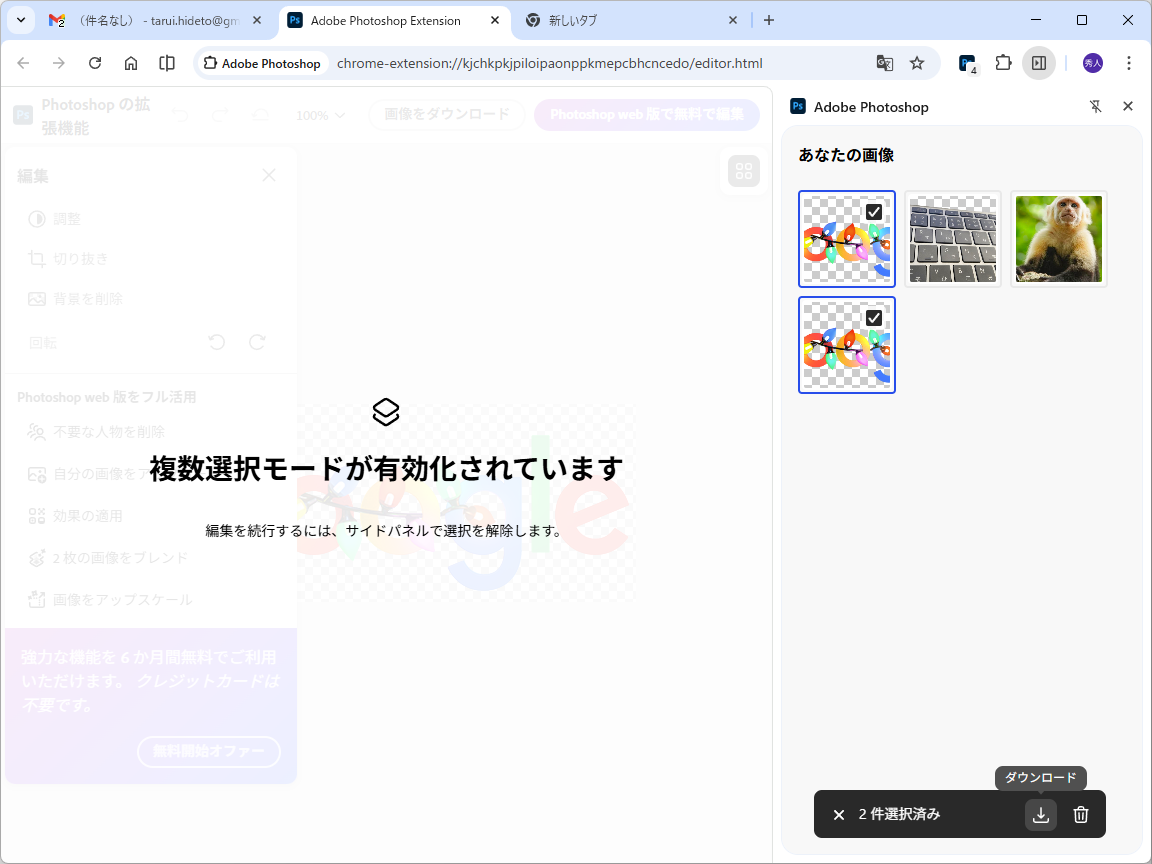
Task: Open the grid view icon above the canvas
Action: point(743,170)
